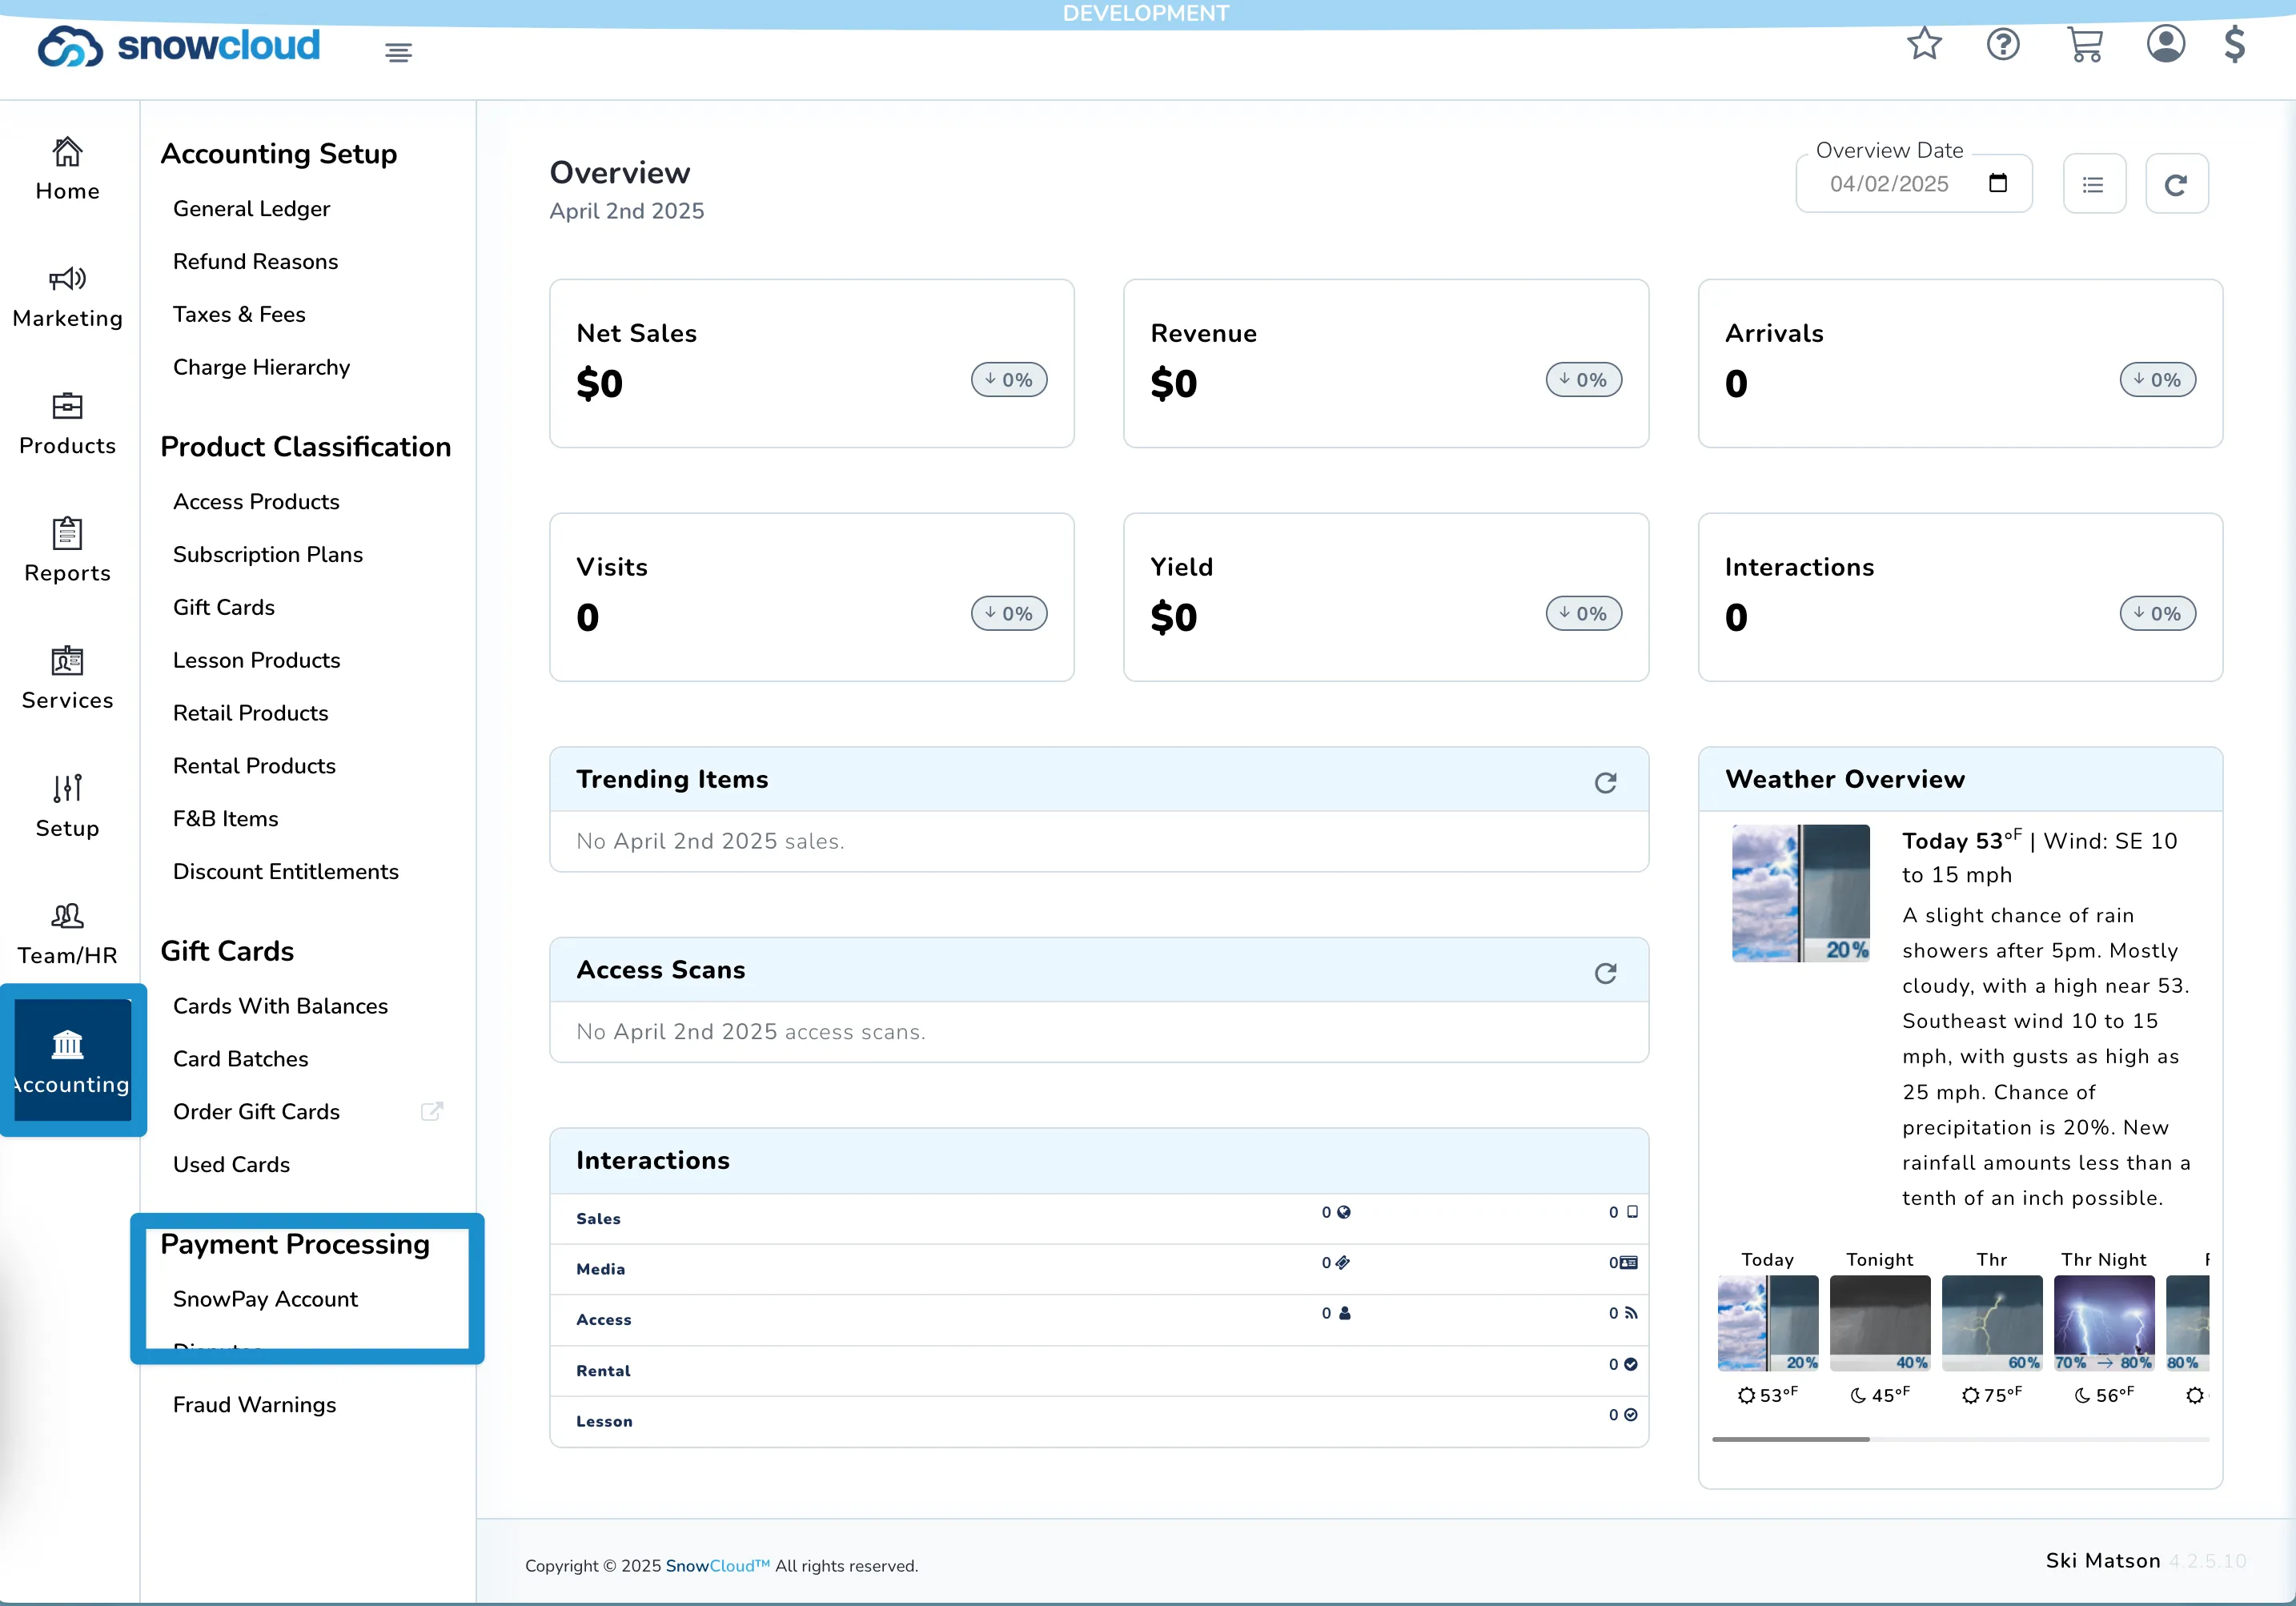This screenshot has height=1606, width=2296.
Task: Open Used Cards menu item
Action: pyautogui.click(x=231, y=1166)
